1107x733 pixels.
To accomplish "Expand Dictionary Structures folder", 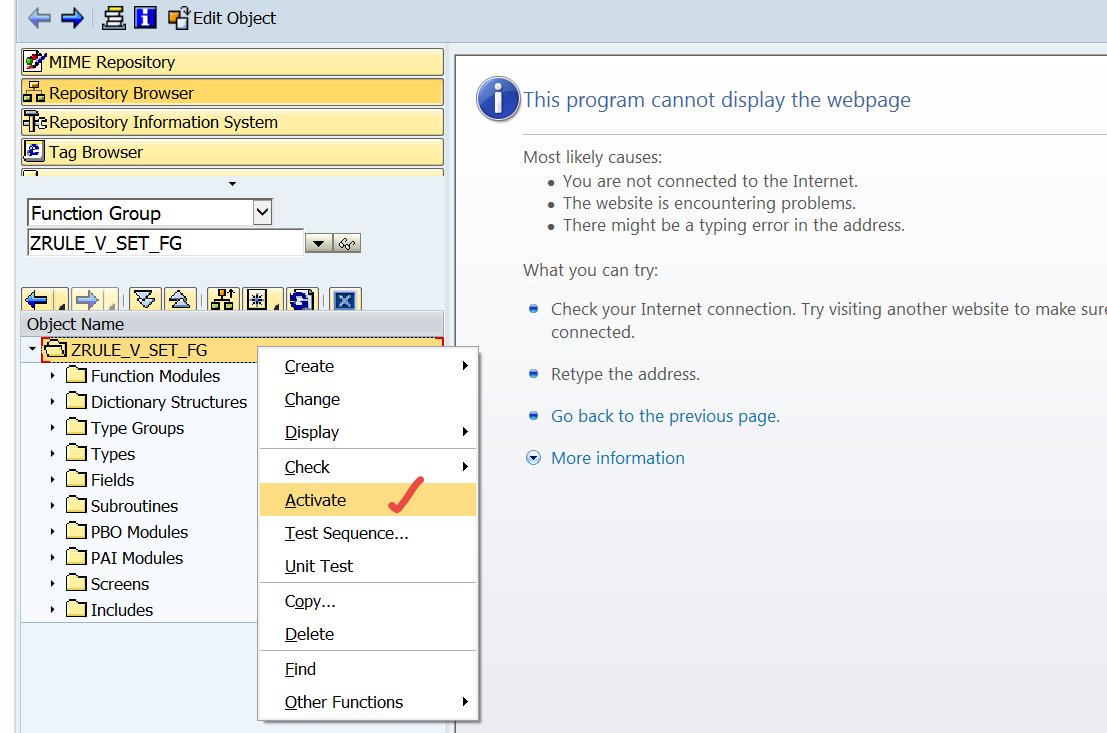I will 52,402.
